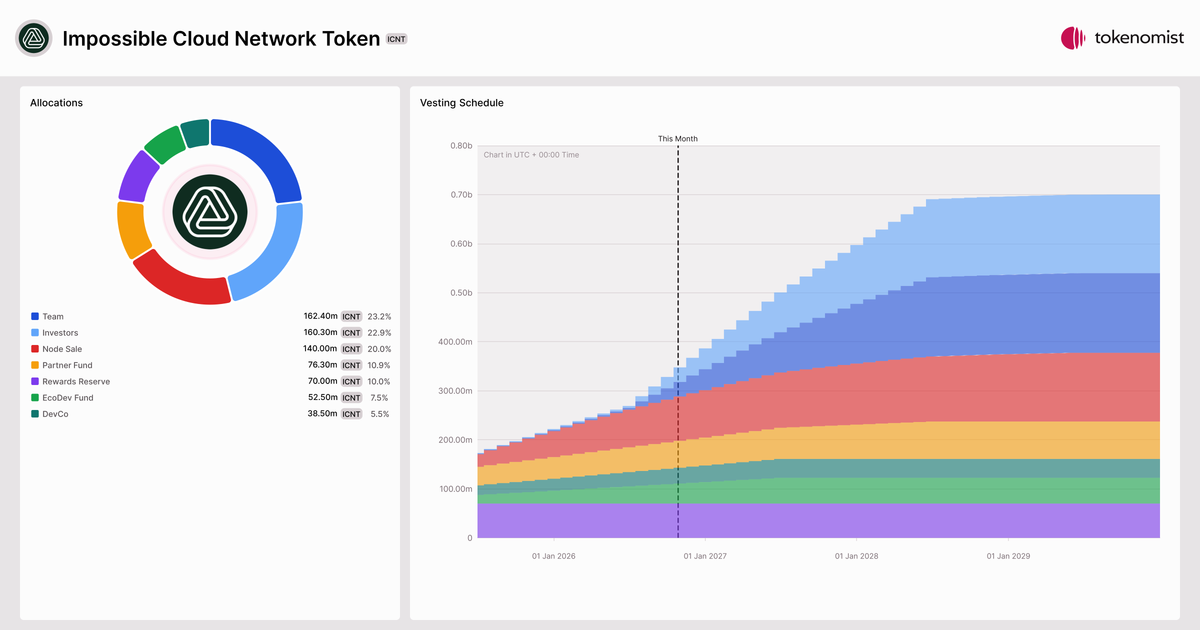Screen dimensions: 1200x630
Task: Click the purple Rewards Reserve chart band
Action: (x=818, y=520)
